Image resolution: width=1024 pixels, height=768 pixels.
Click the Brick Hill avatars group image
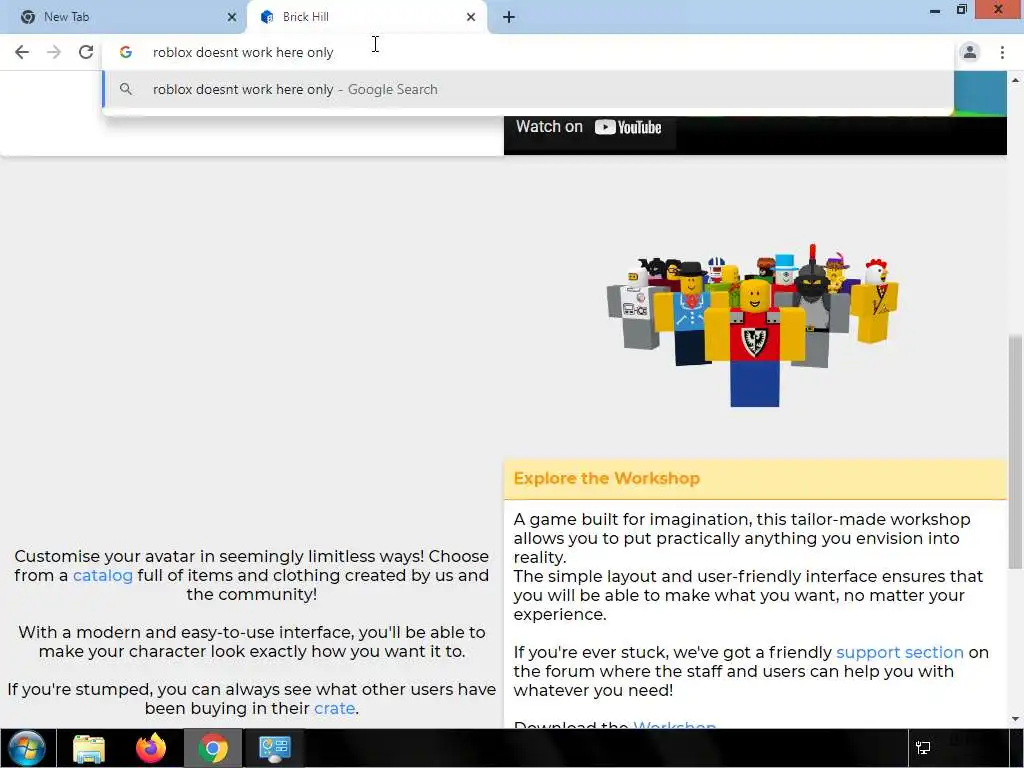point(753,325)
